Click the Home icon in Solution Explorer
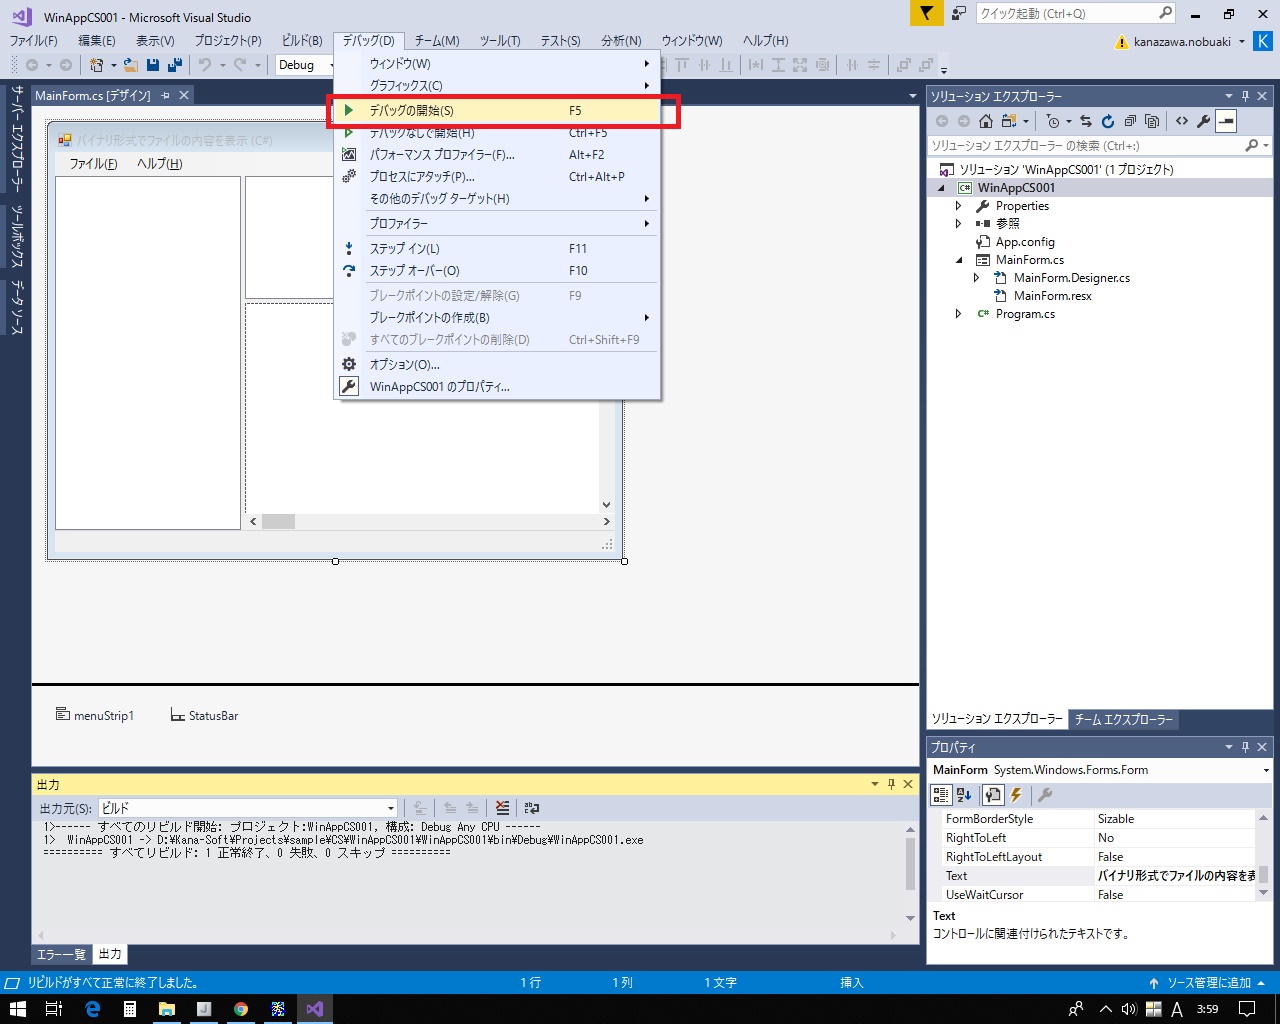Viewport: 1280px width, 1024px height. [986, 121]
